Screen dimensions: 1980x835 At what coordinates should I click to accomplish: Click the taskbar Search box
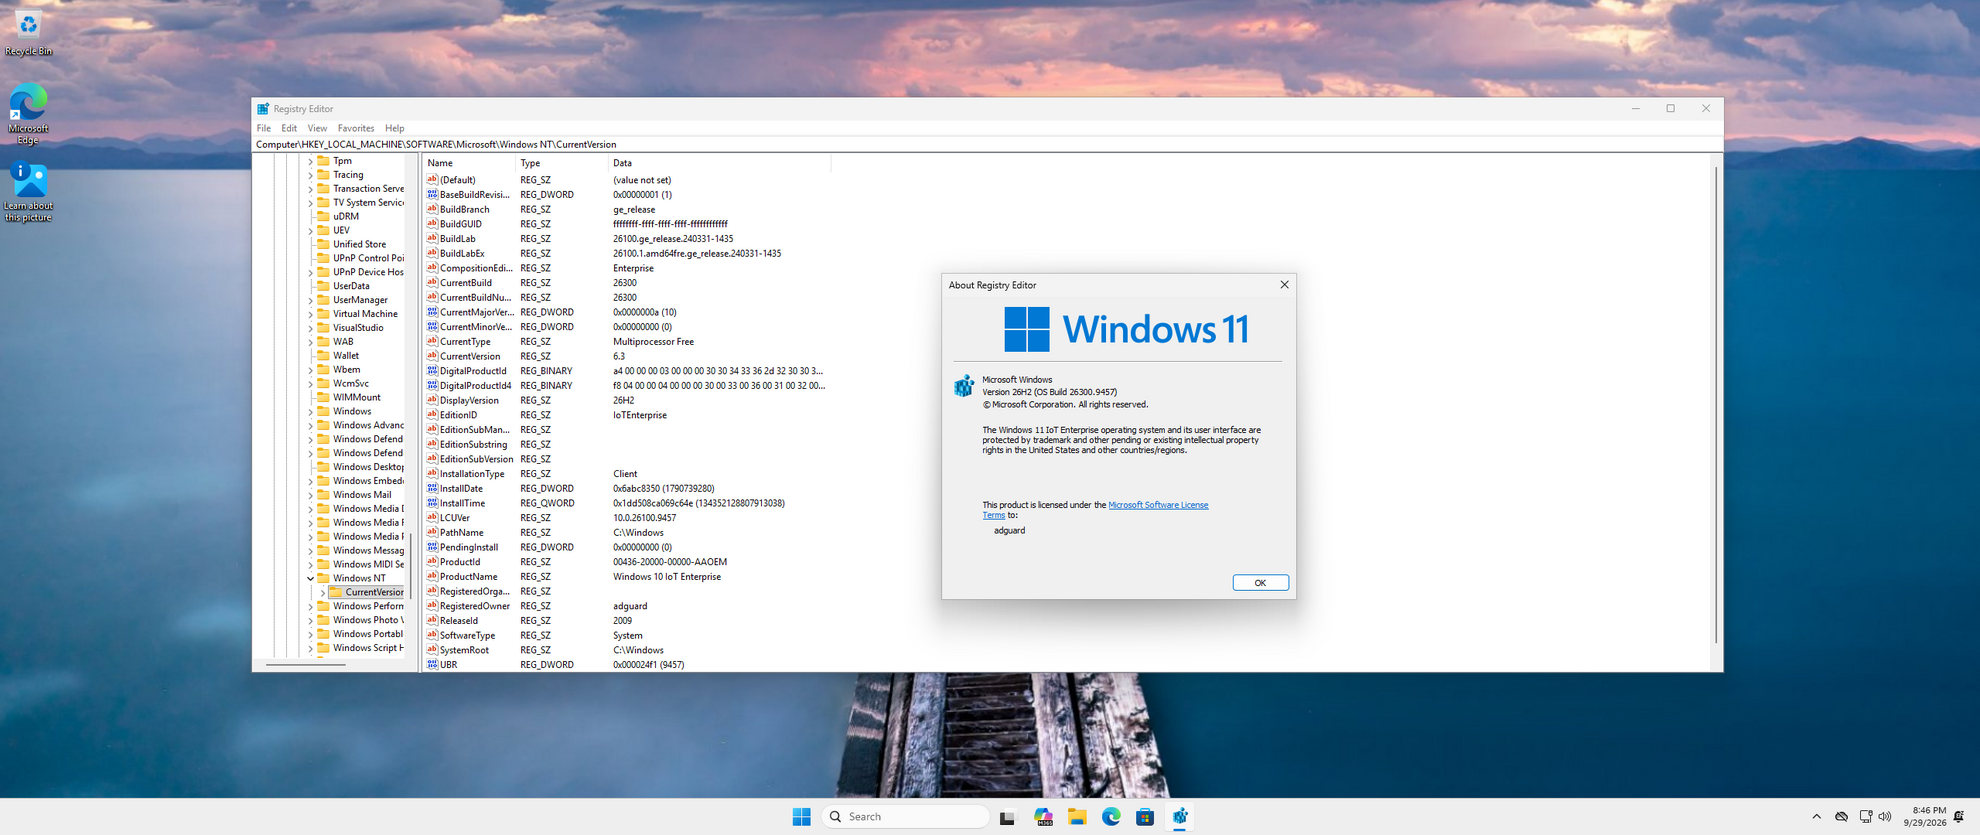905,817
